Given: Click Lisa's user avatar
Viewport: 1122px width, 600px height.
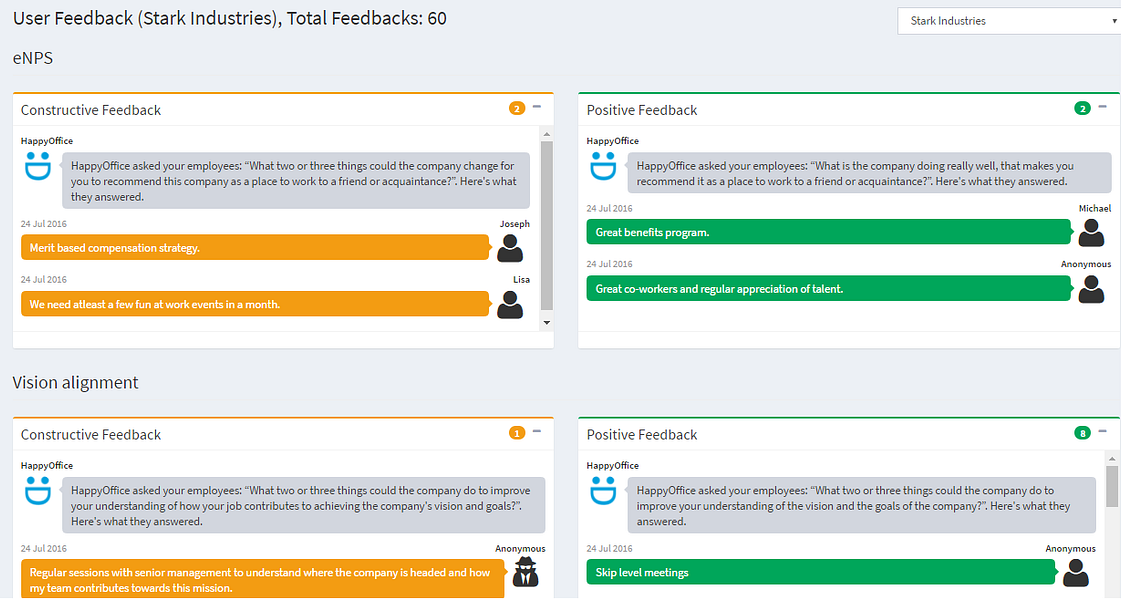Looking at the screenshot, I should [x=510, y=305].
